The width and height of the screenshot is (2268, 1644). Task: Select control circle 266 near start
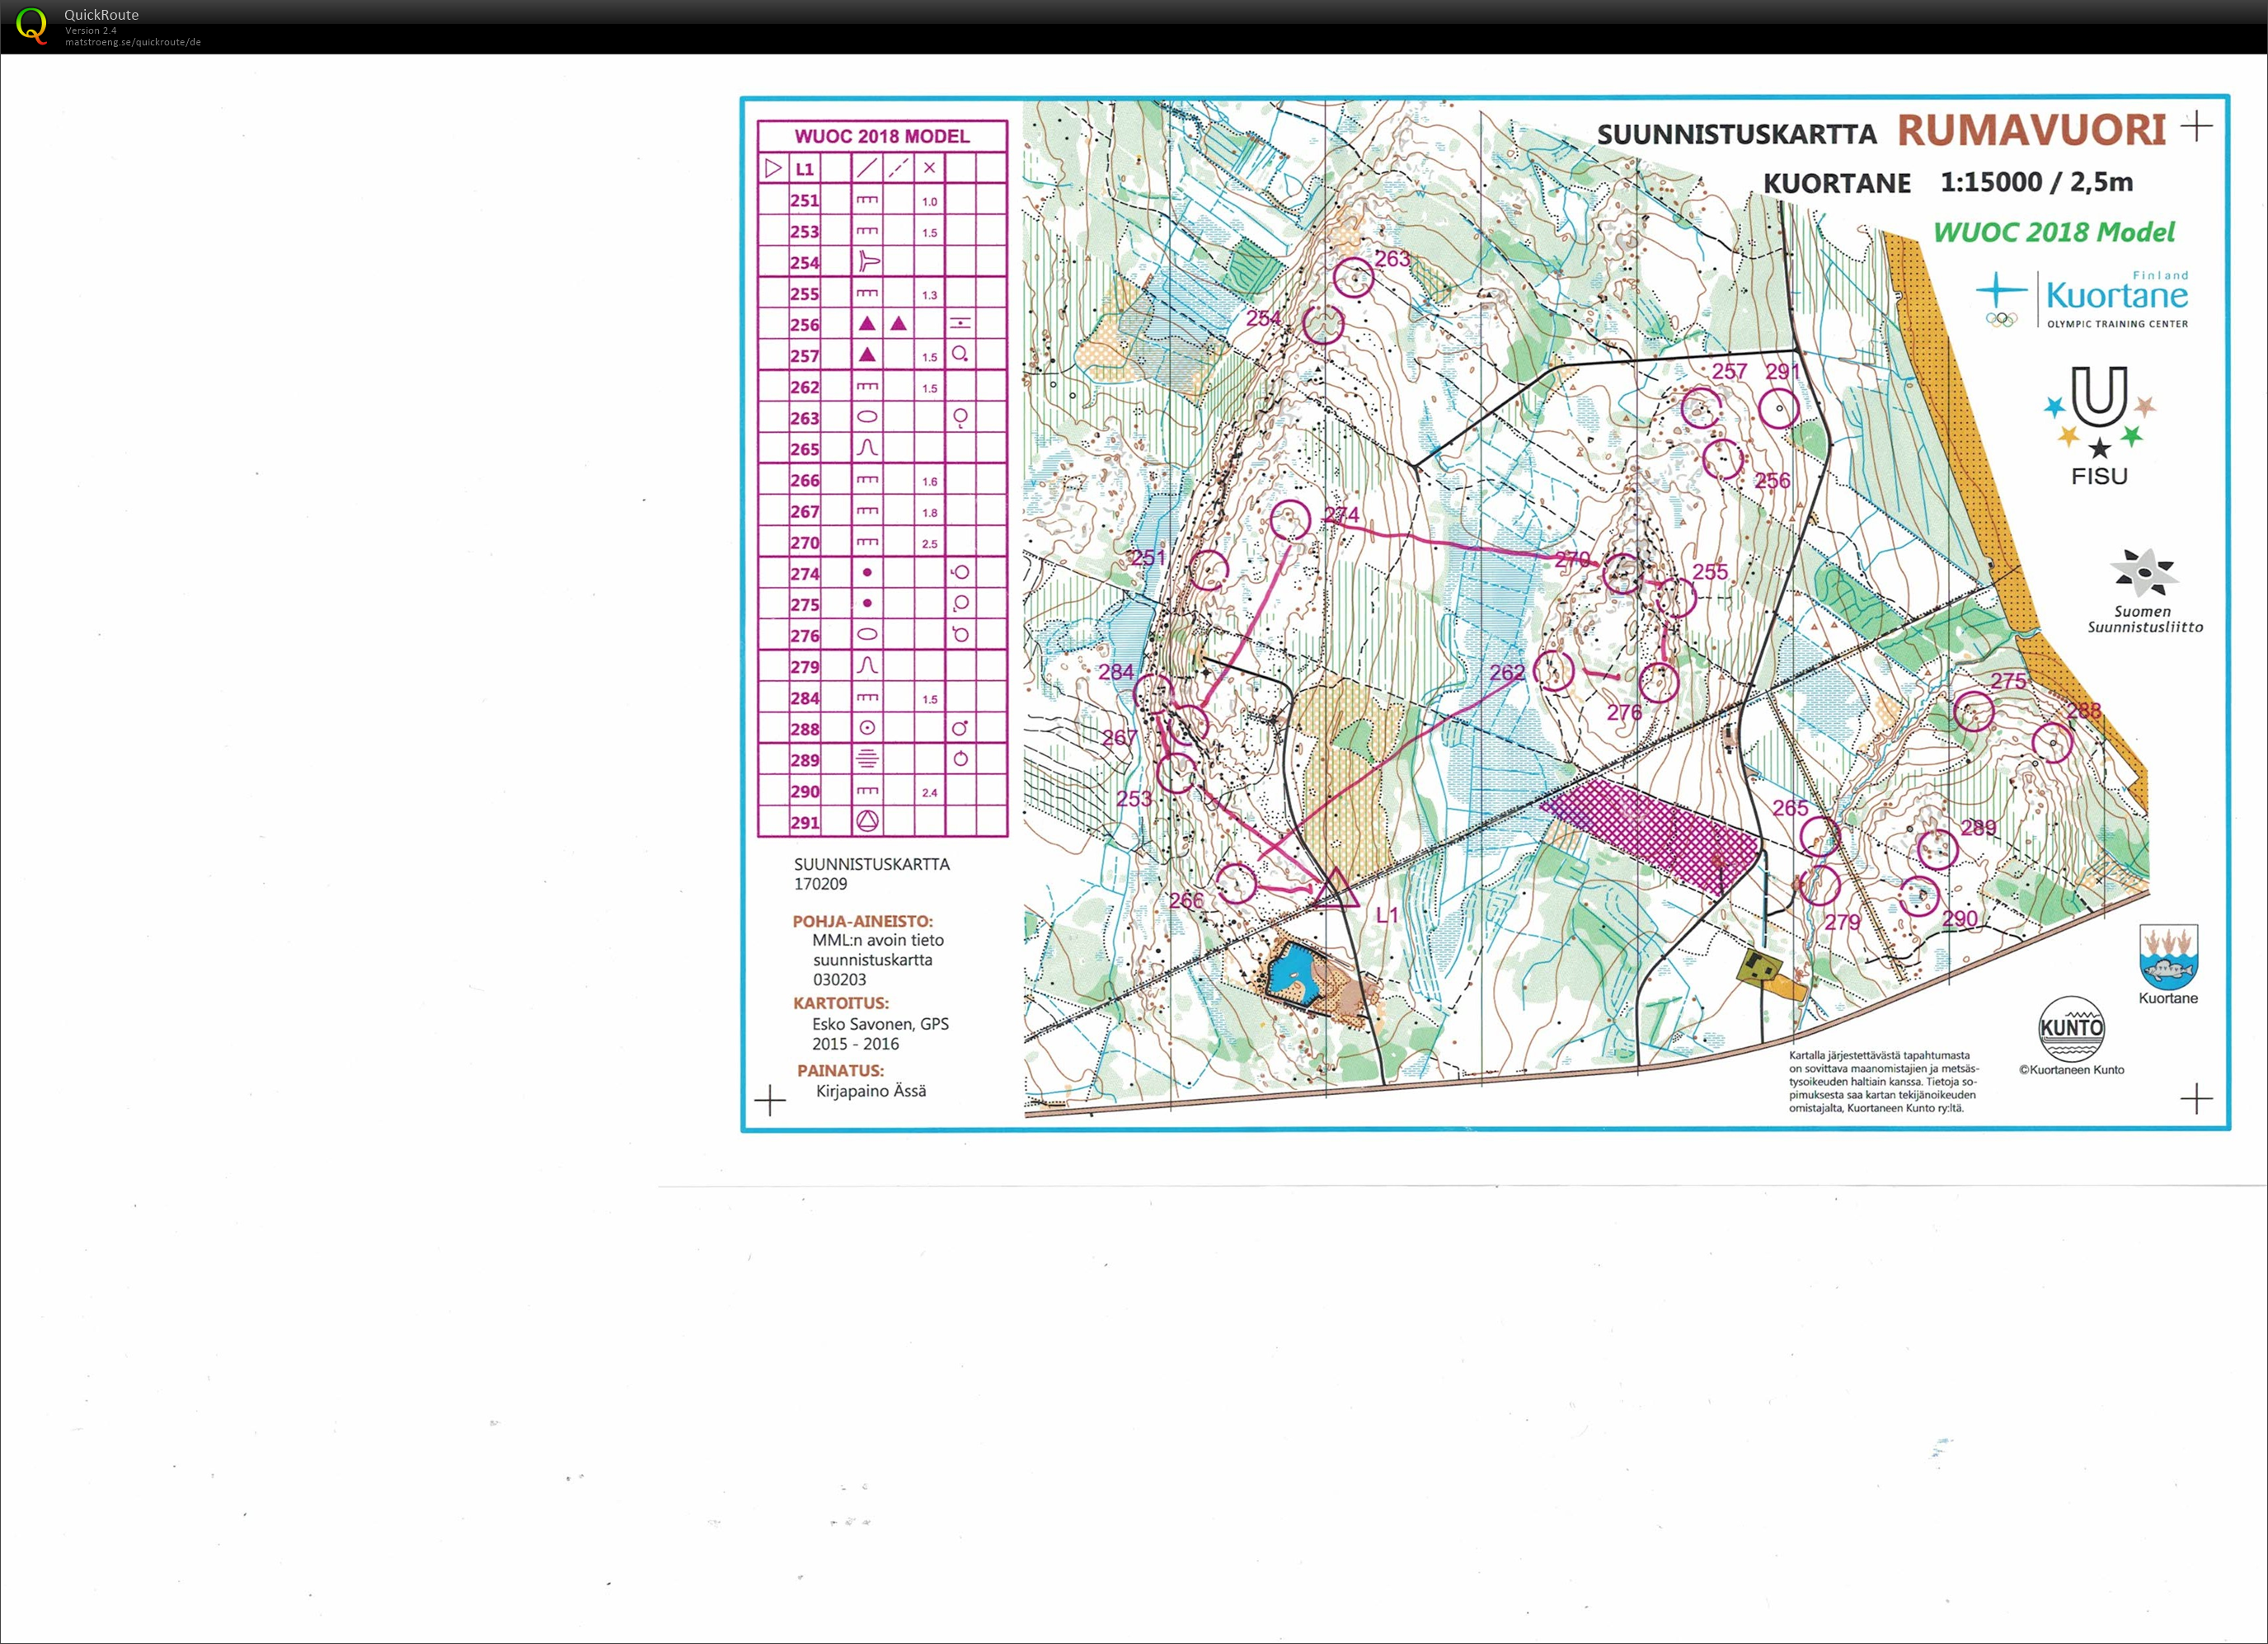(x=1236, y=883)
